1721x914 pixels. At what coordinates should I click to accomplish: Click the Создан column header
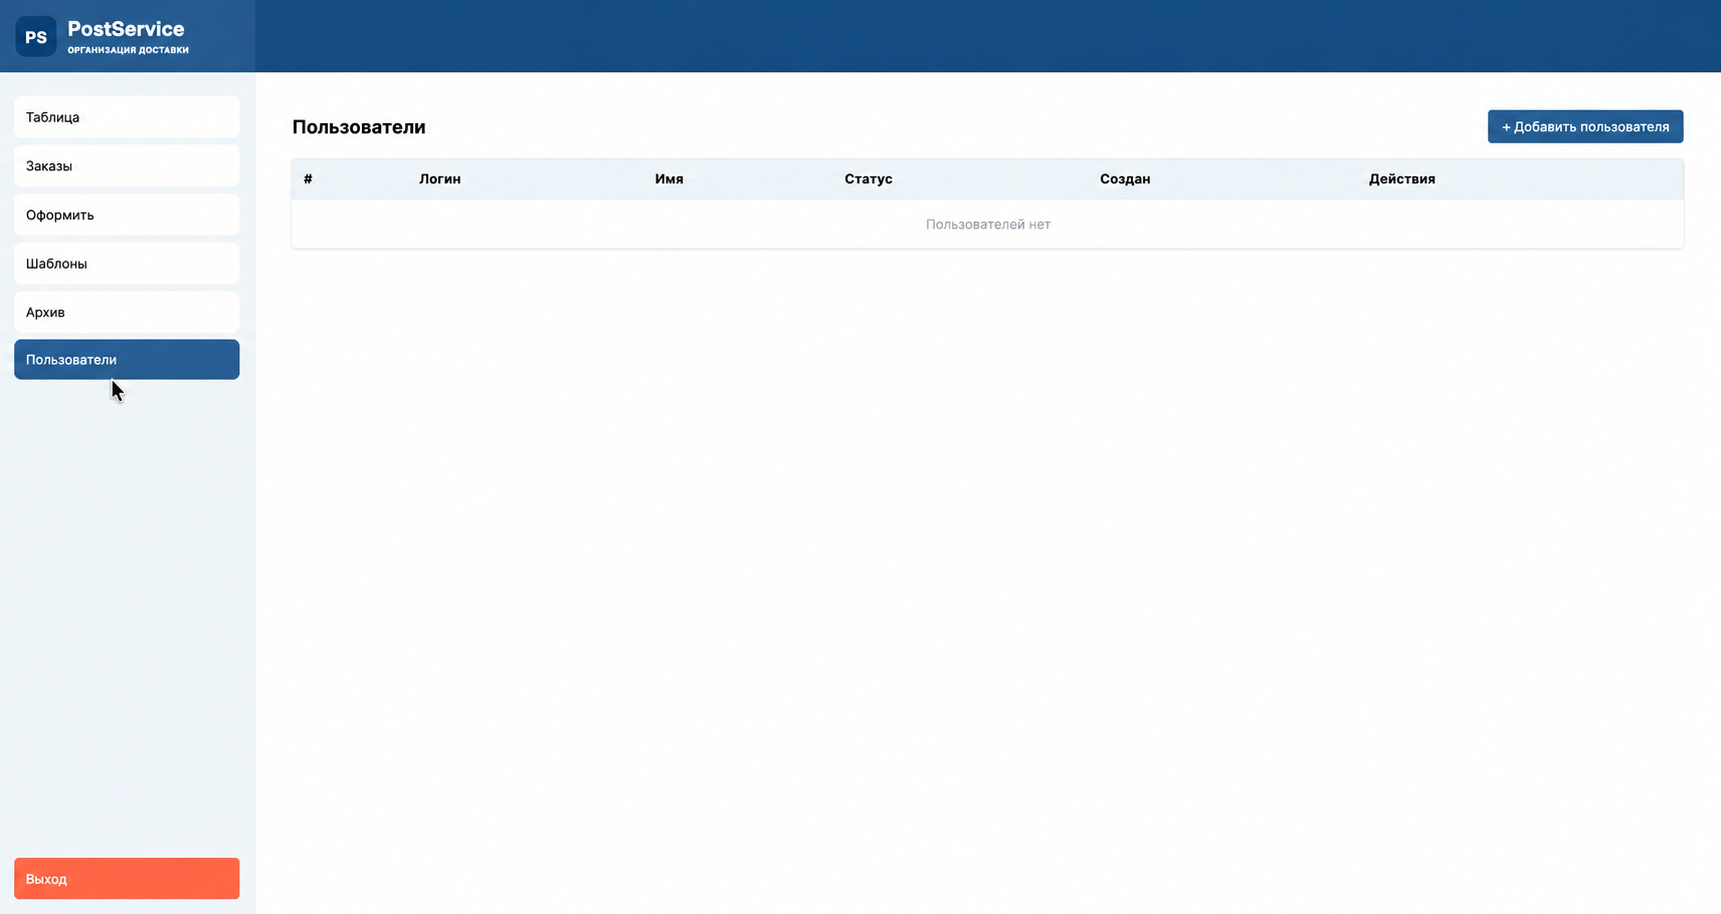tap(1125, 179)
